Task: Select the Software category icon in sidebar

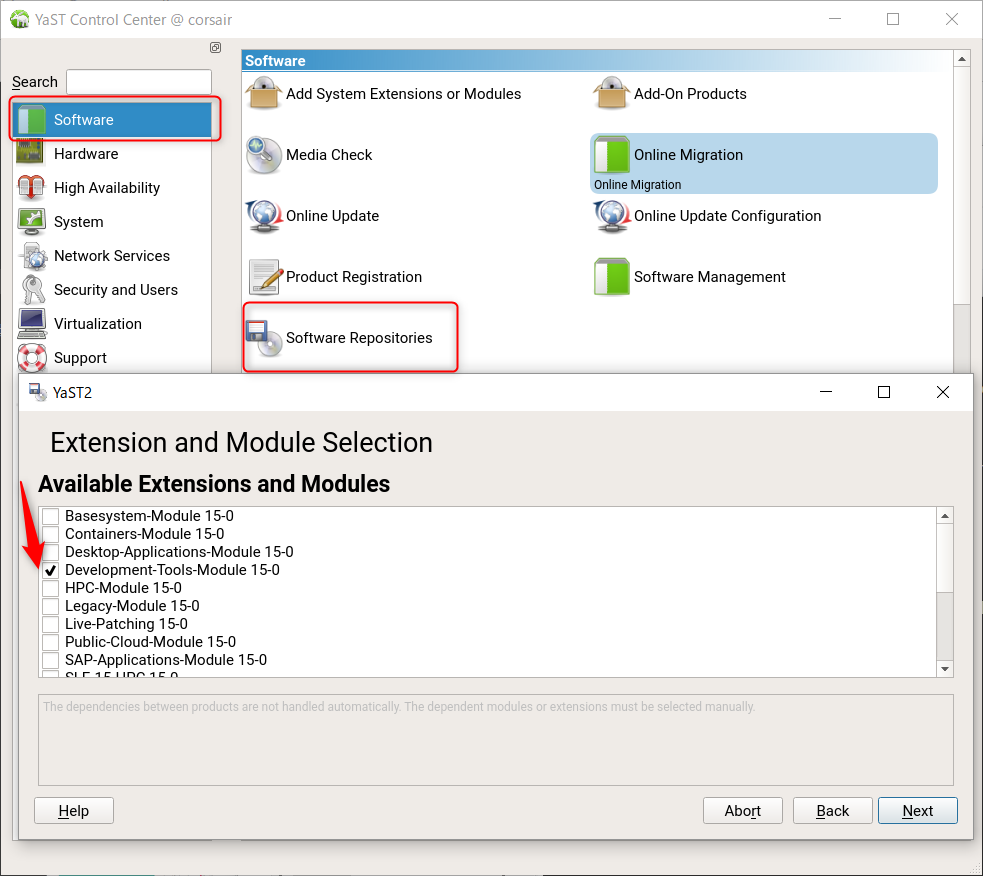Action: point(31,119)
